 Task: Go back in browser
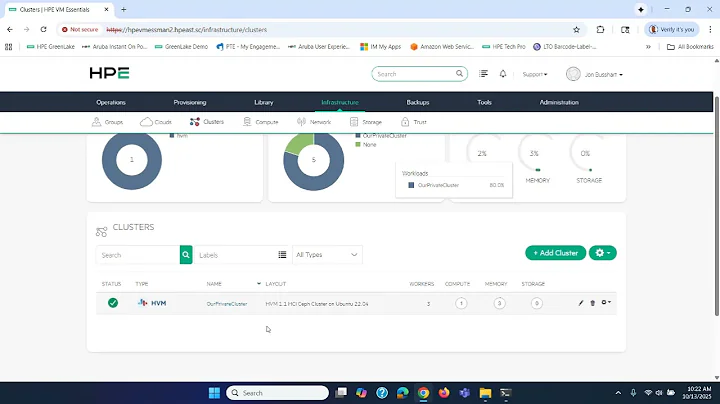tap(10, 29)
